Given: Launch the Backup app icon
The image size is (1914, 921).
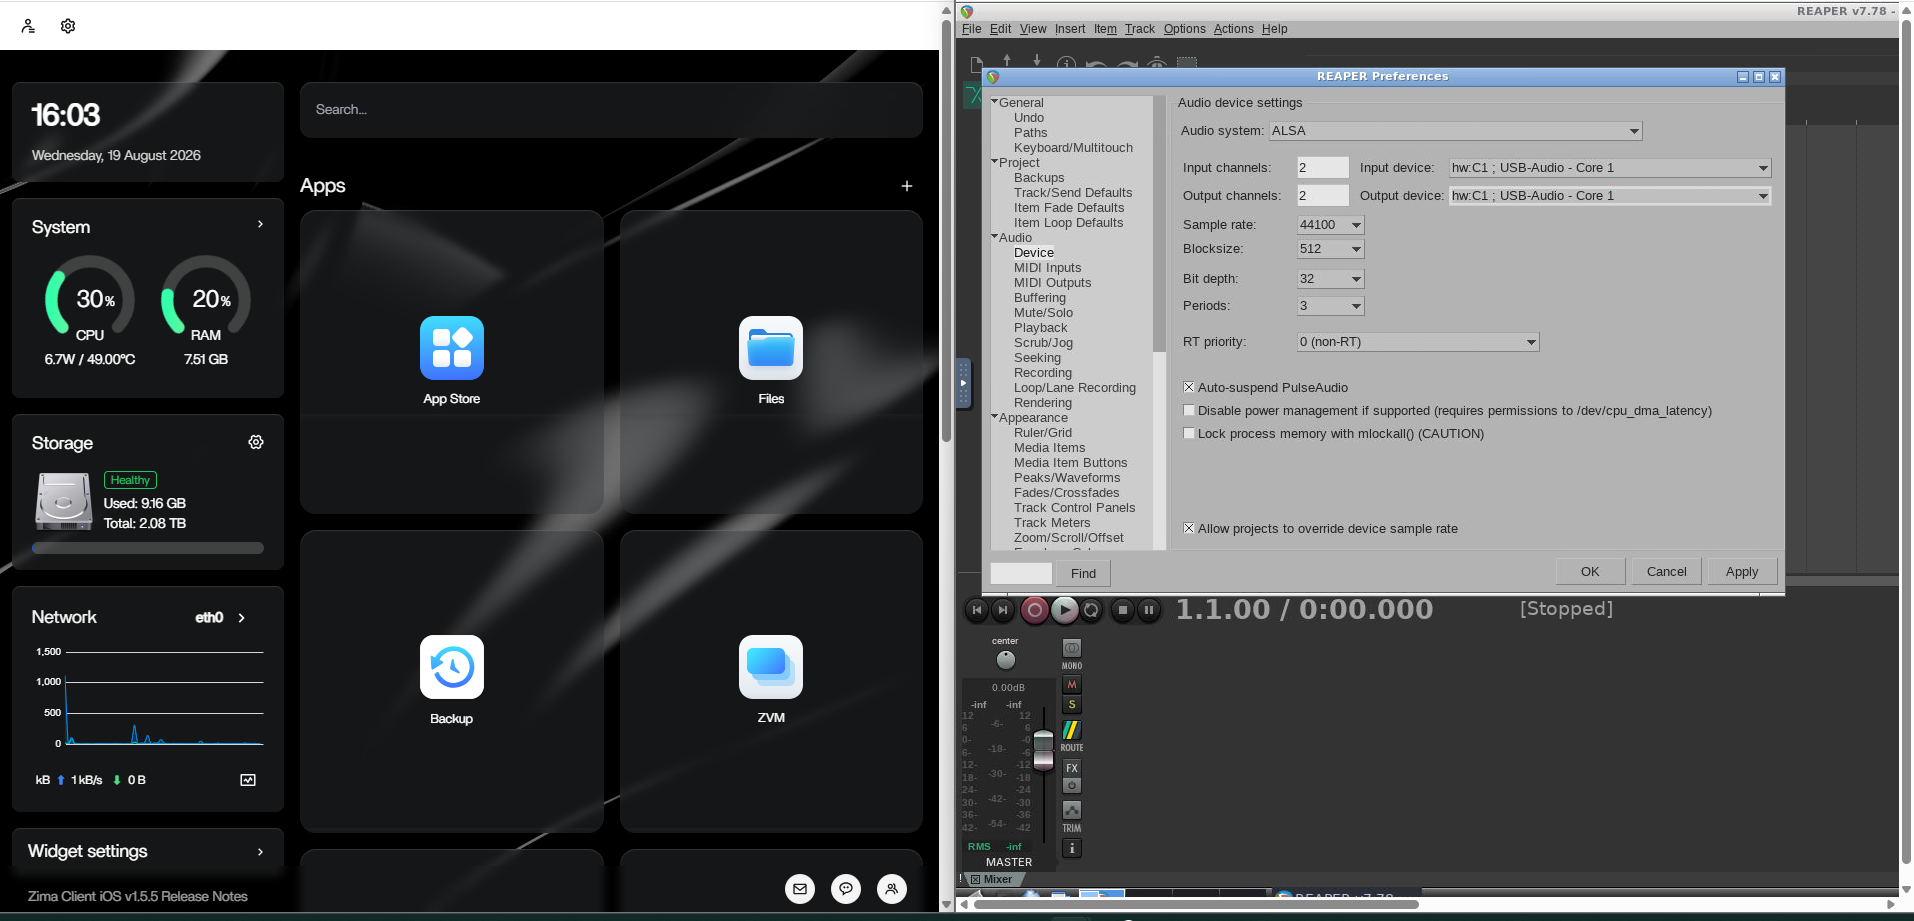Looking at the screenshot, I should click(452, 667).
